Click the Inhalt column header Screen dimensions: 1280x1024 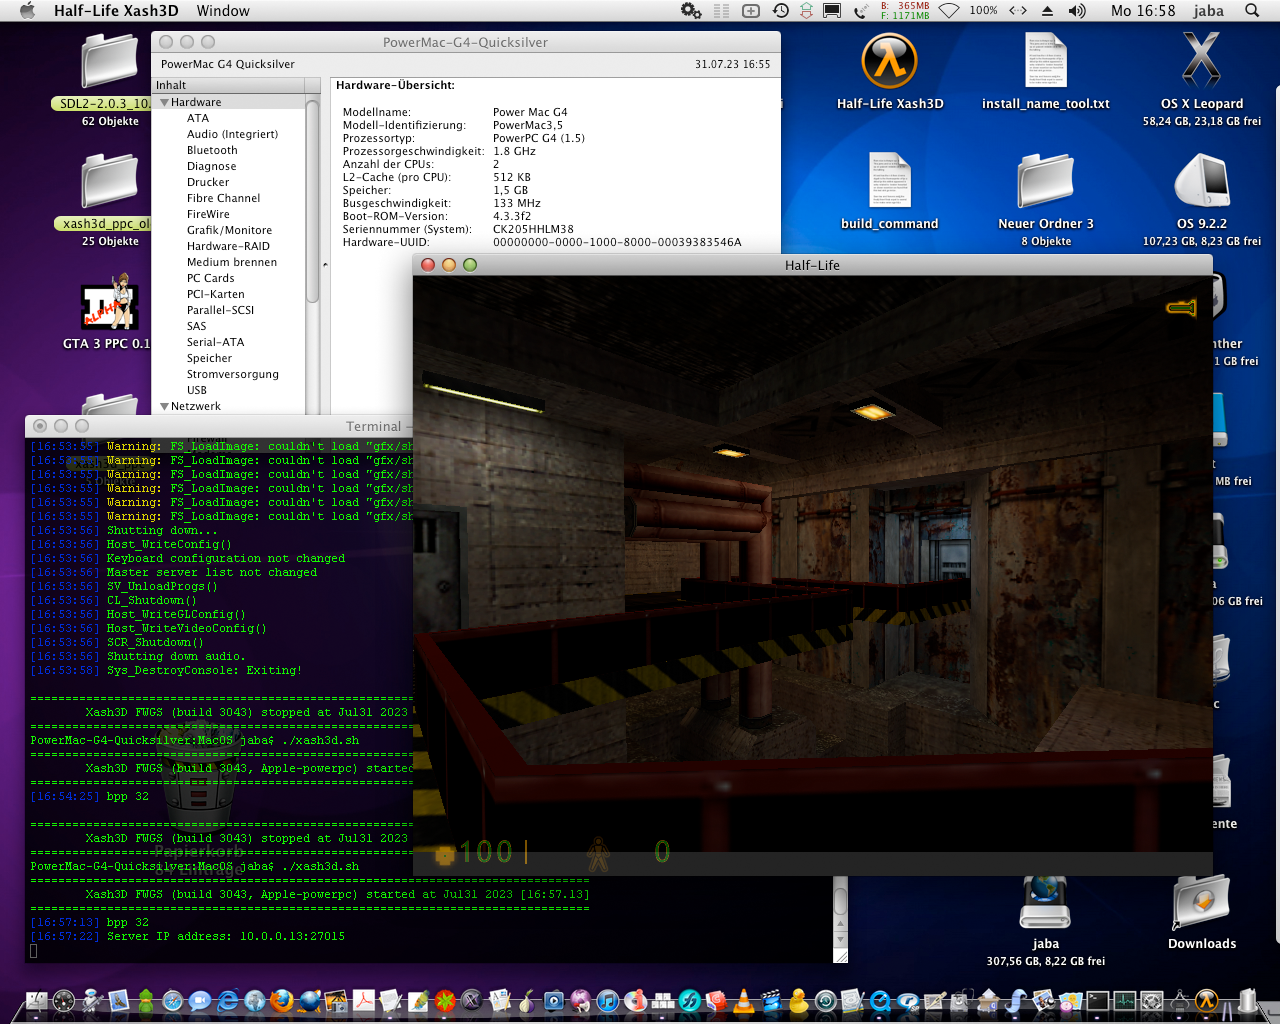tap(228, 85)
